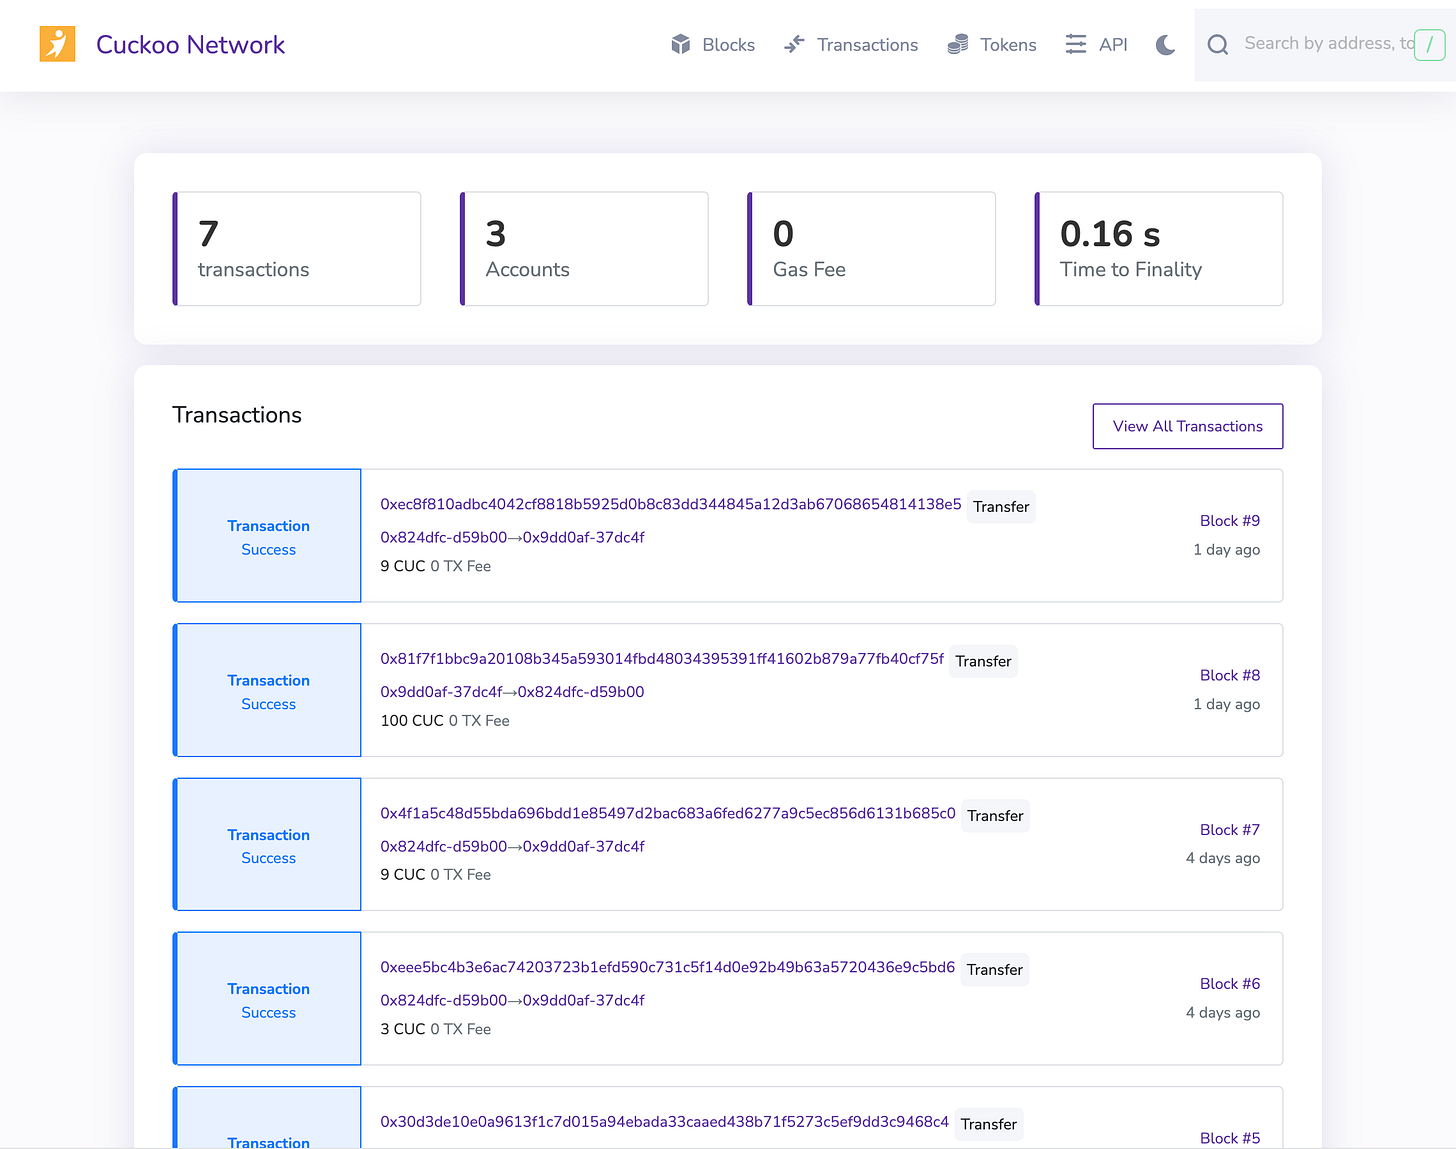1456x1149 pixels.
Task: Click the 3 CUC amount text
Action: tap(403, 1029)
